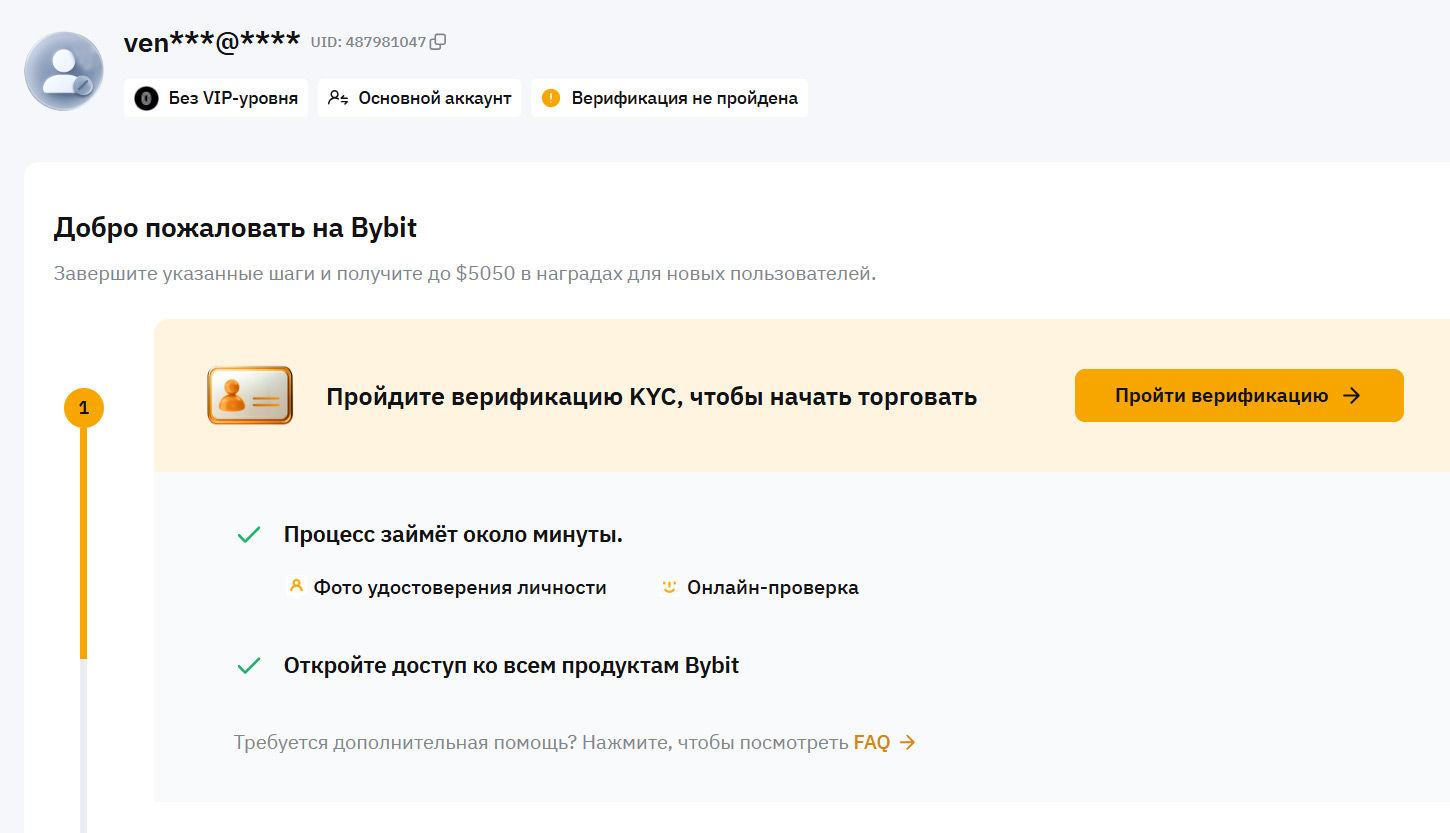
Task: Click the profile avatar edit icon
Action: [x=84, y=87]
